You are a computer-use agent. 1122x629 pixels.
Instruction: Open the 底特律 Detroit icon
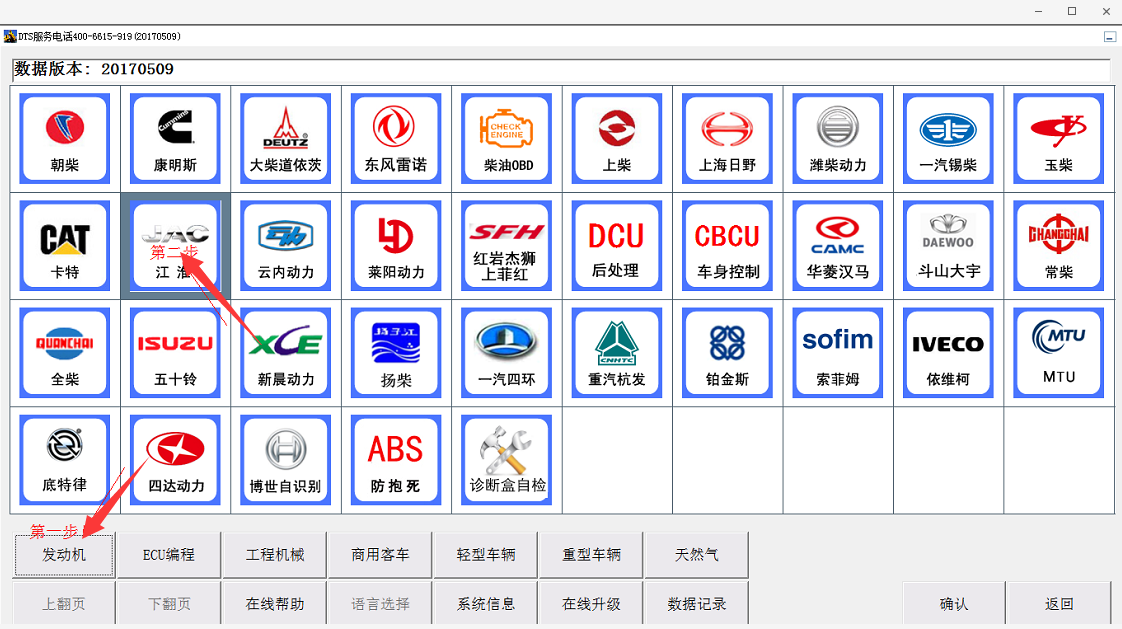(64, 460)
